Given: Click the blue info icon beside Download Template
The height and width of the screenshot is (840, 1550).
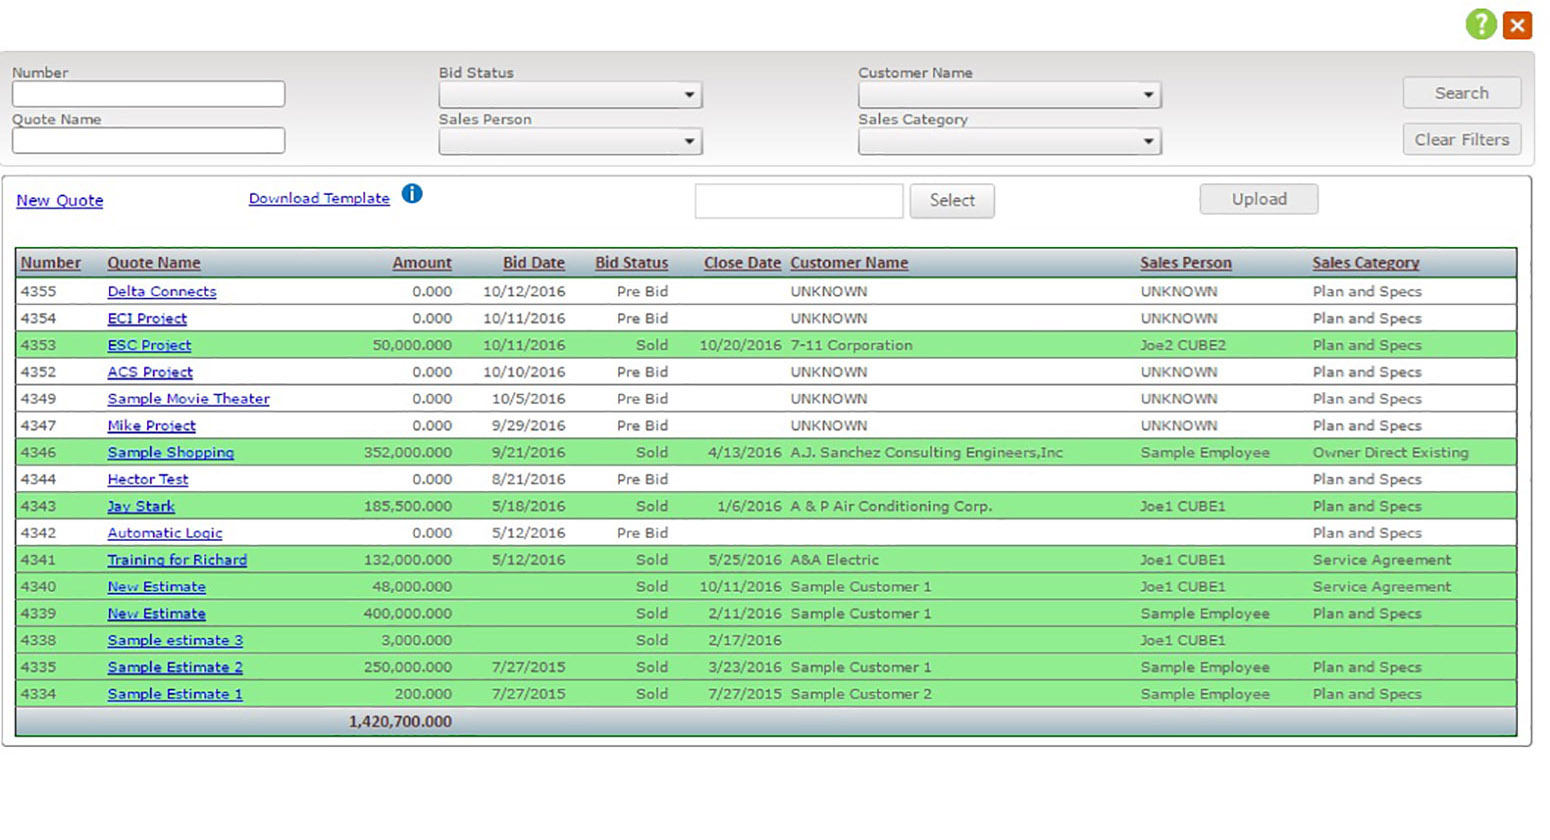Looking at the screenshot, I should 412,194.
